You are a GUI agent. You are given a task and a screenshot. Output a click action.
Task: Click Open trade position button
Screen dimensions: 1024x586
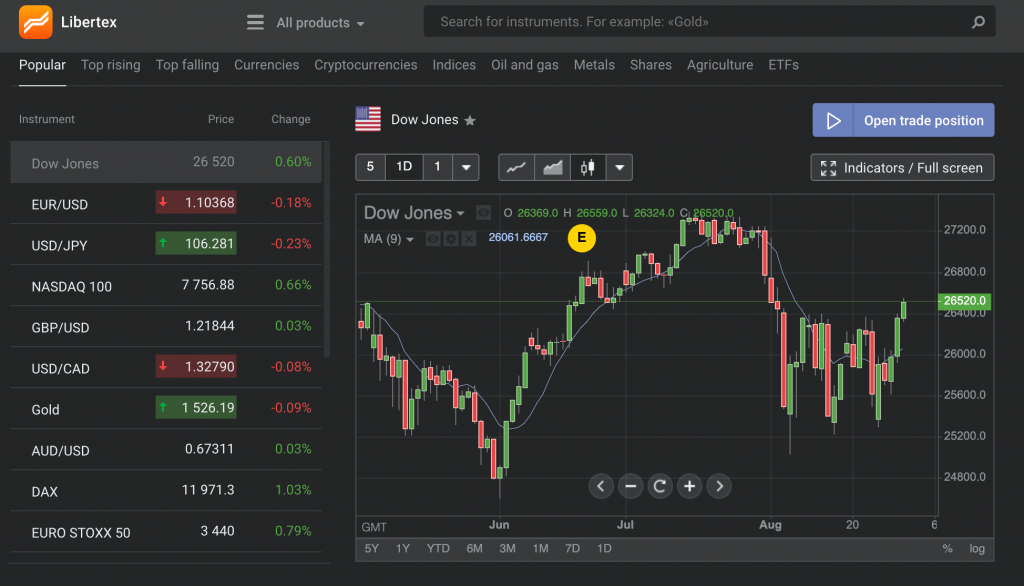pos(903,120)
